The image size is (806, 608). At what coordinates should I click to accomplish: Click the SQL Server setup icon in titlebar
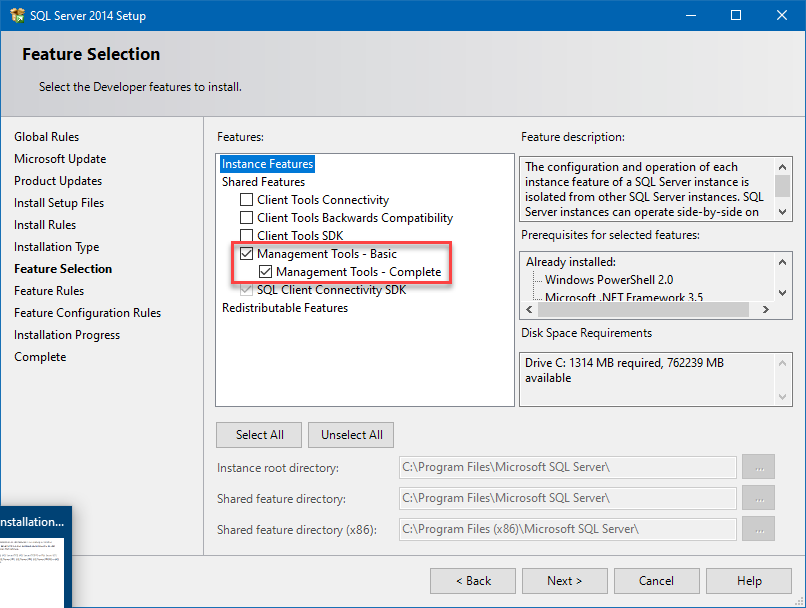pyautogui.click(x=16, y=15)
